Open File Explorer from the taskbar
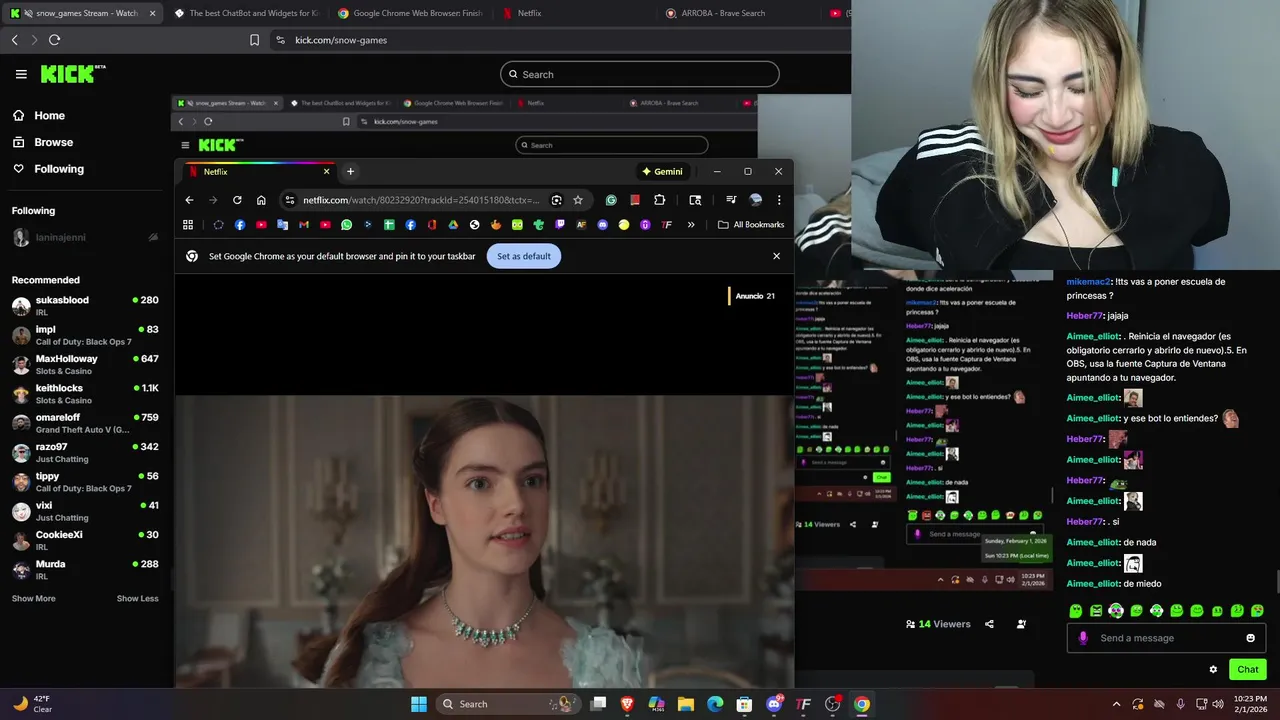 click(x=686, y=704)
